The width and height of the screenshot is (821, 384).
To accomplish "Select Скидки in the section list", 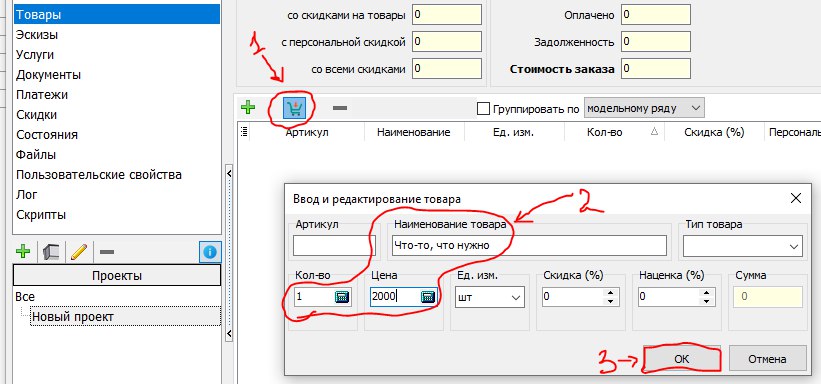I will (117, 115).
